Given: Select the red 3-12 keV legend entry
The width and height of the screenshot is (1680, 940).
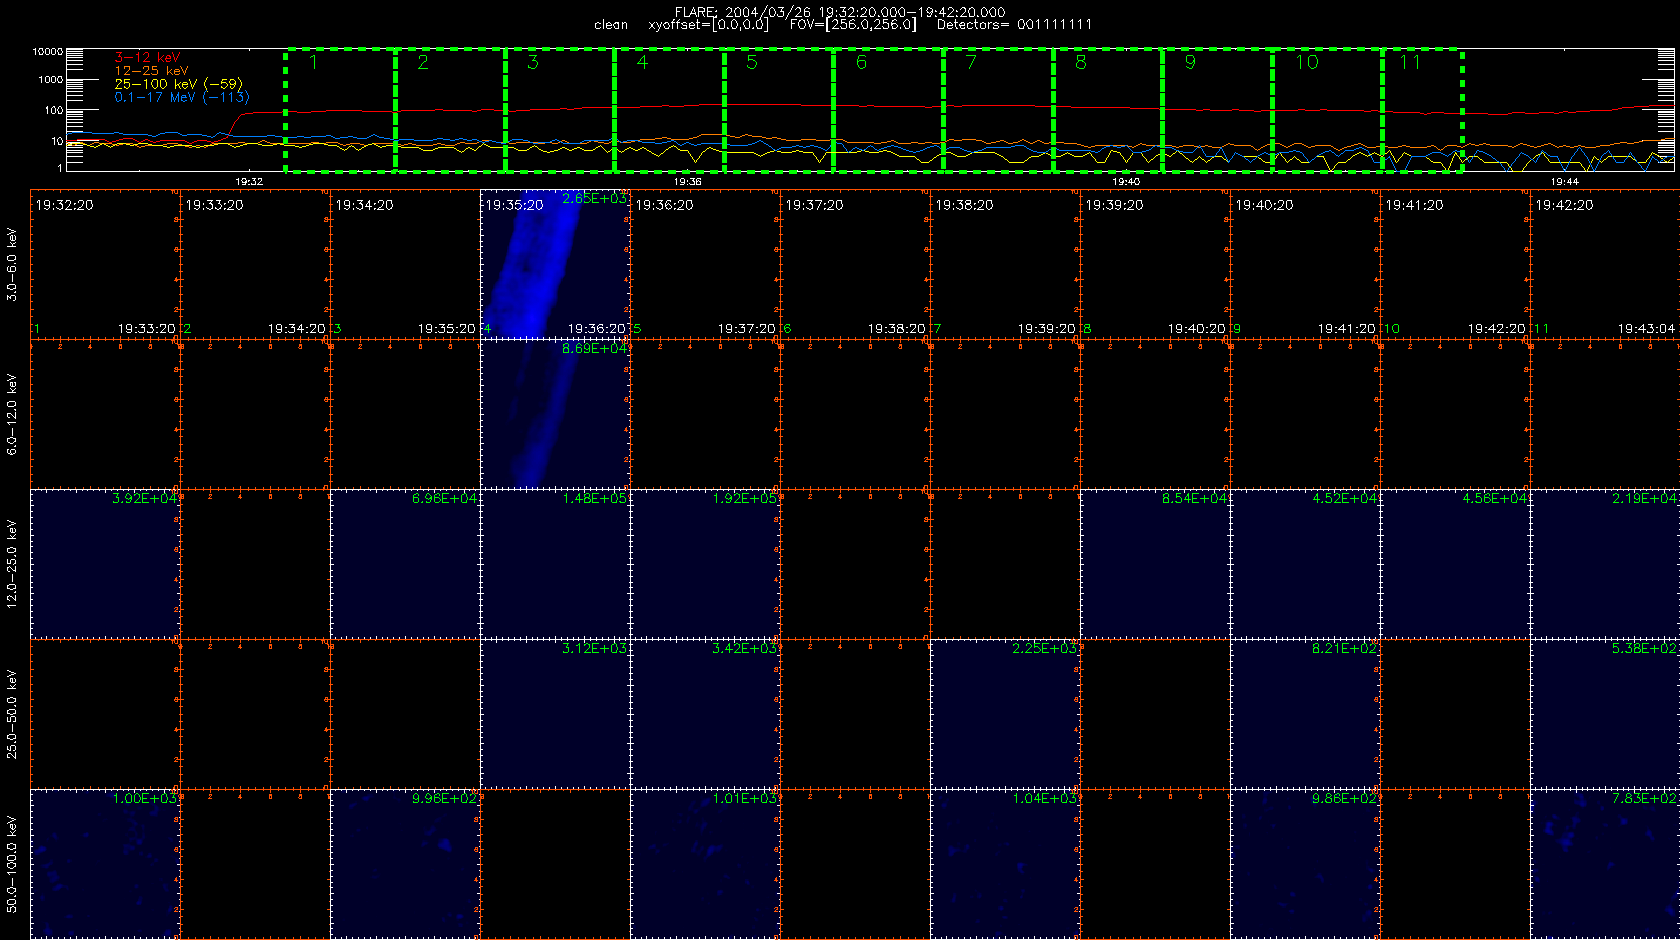Looking at the screenshot, I should click(x=147, y=57).
